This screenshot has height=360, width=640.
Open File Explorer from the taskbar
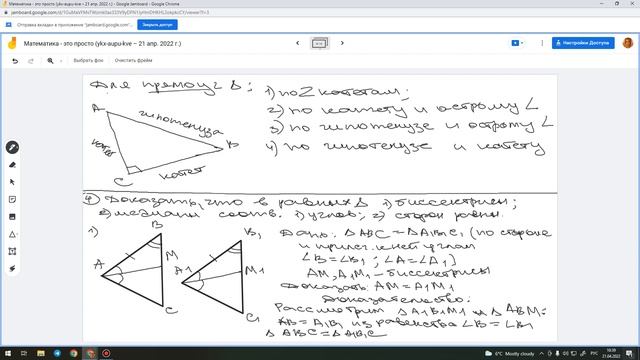coord(41,353)
